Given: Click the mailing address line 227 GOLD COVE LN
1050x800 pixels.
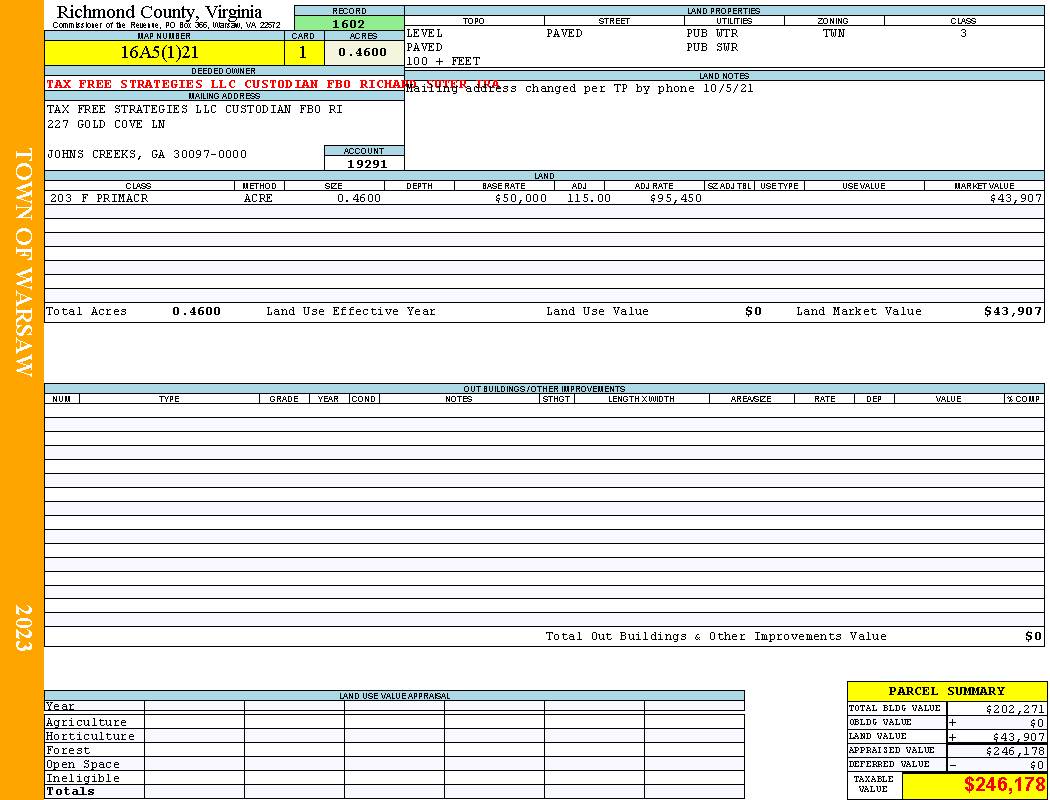Looking at the screenshot, I should tap(106, 125).
